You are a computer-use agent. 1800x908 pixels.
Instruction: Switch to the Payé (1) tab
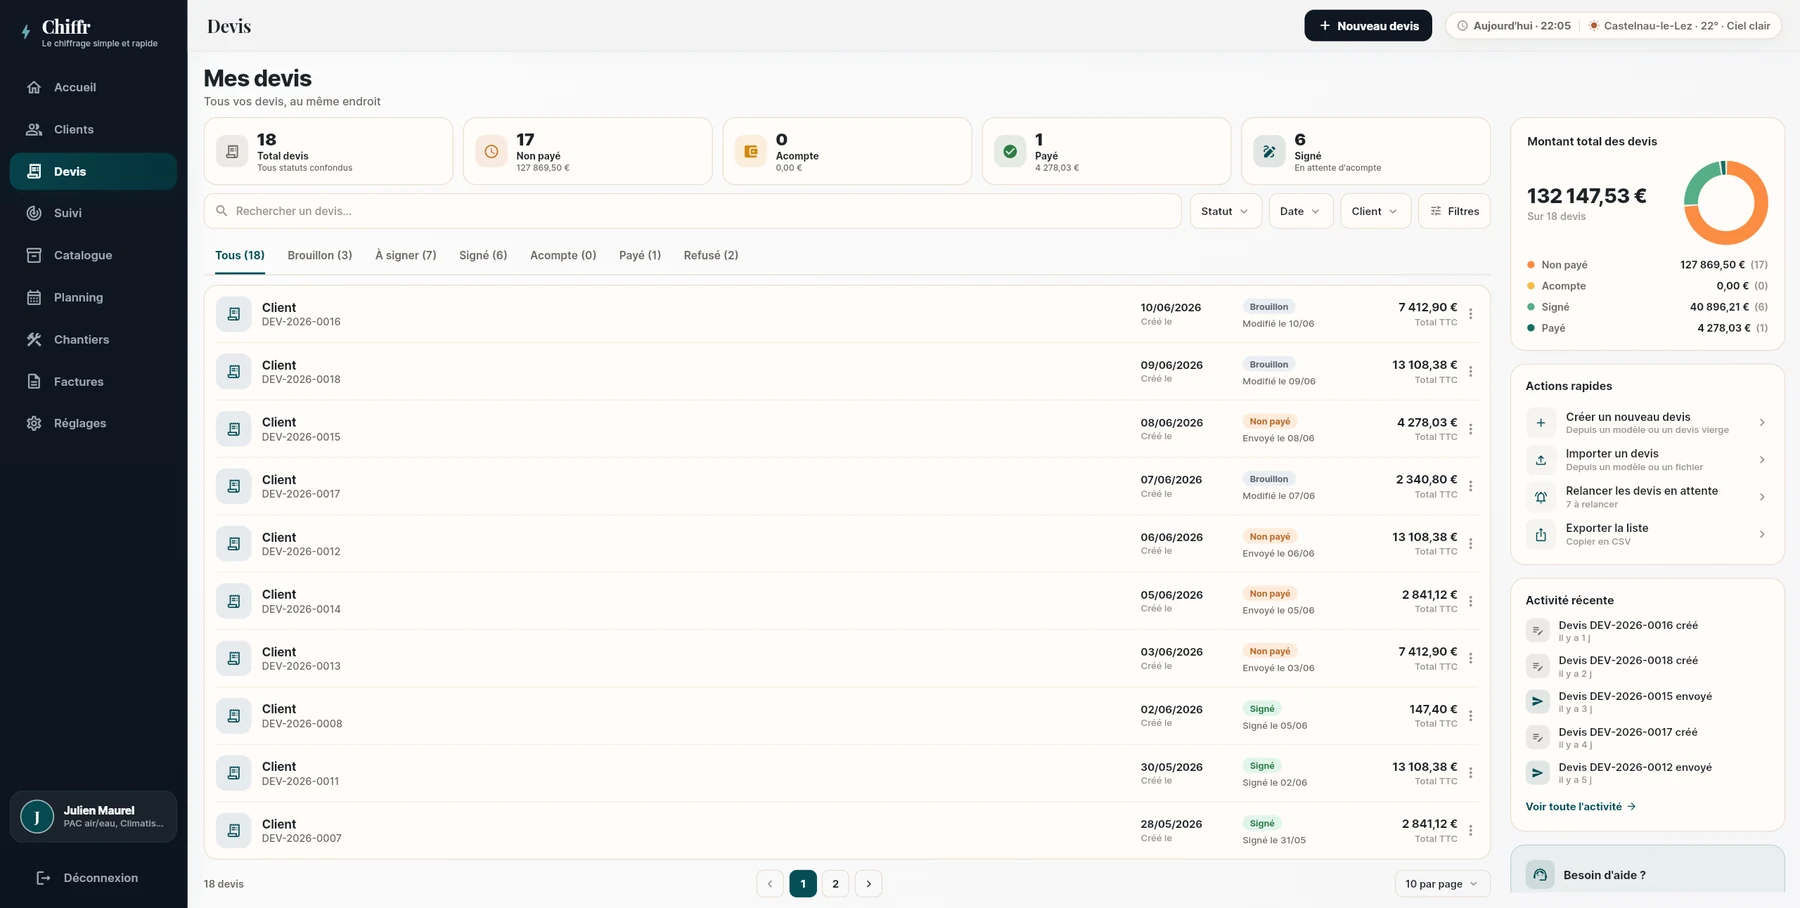[640, 256]
